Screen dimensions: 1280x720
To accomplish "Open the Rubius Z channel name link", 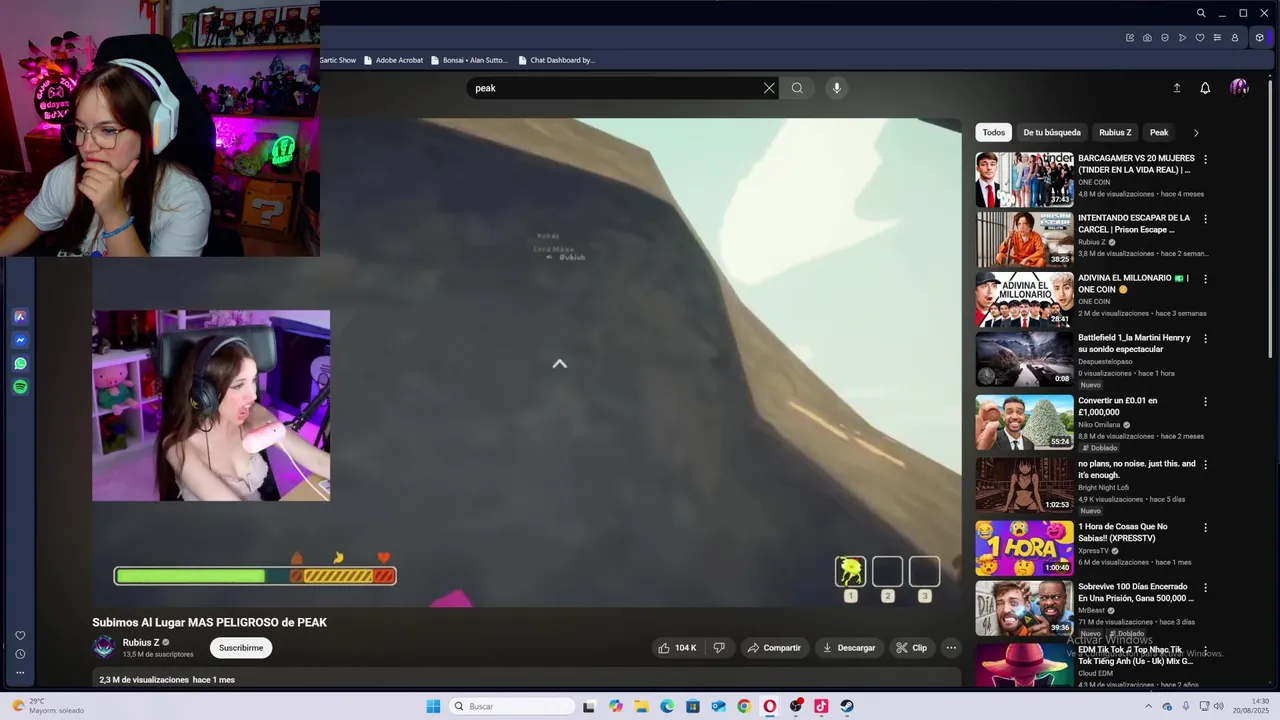I will pyautogui.click(x=141, y=643).
